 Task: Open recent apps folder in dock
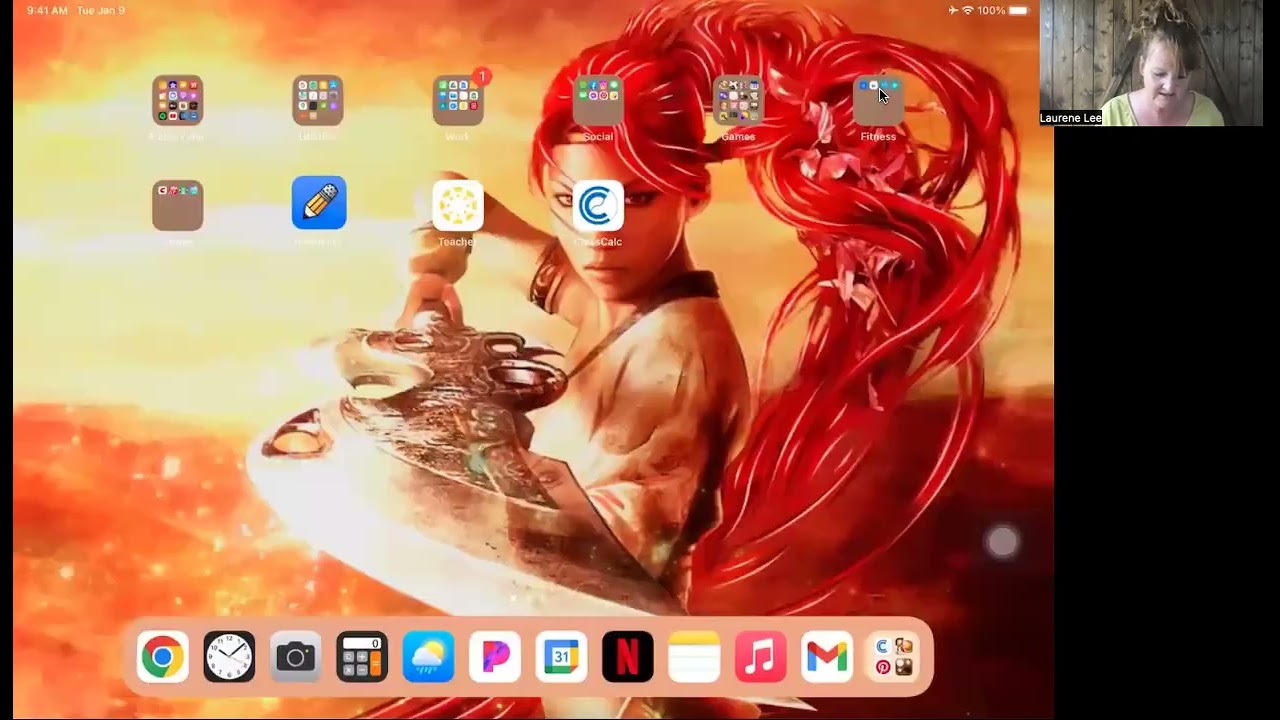coord(893,657)
